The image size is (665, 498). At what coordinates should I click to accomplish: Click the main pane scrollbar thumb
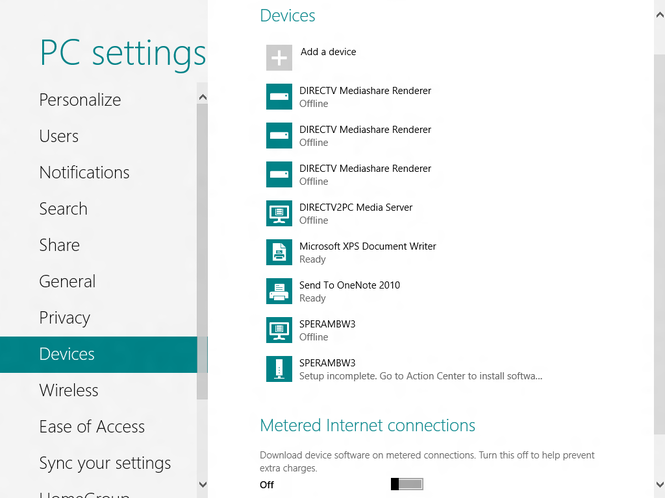(659, 244)
